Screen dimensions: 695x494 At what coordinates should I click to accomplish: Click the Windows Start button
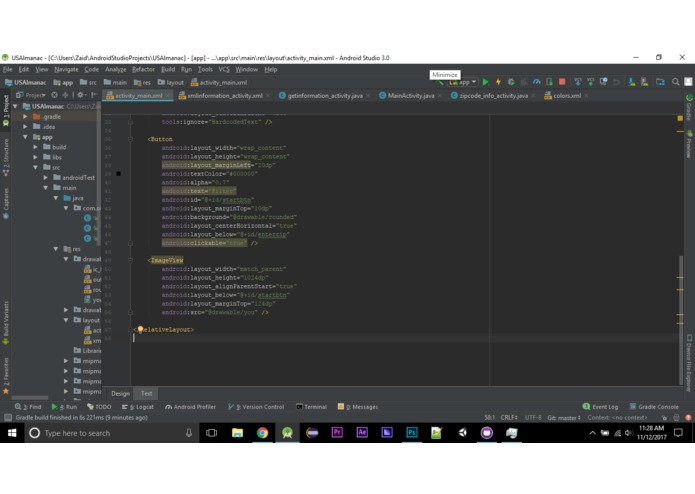[x=12, y=433]
